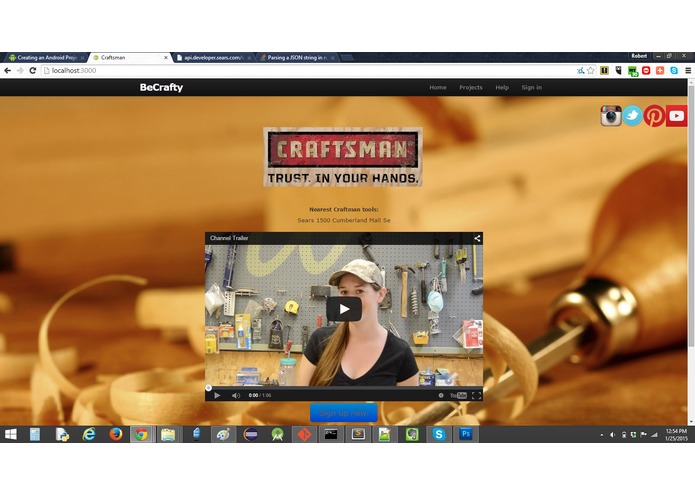Screen dimensions: 695x494
Task: Click the small play button in video controls
Action: pos(217,395)
